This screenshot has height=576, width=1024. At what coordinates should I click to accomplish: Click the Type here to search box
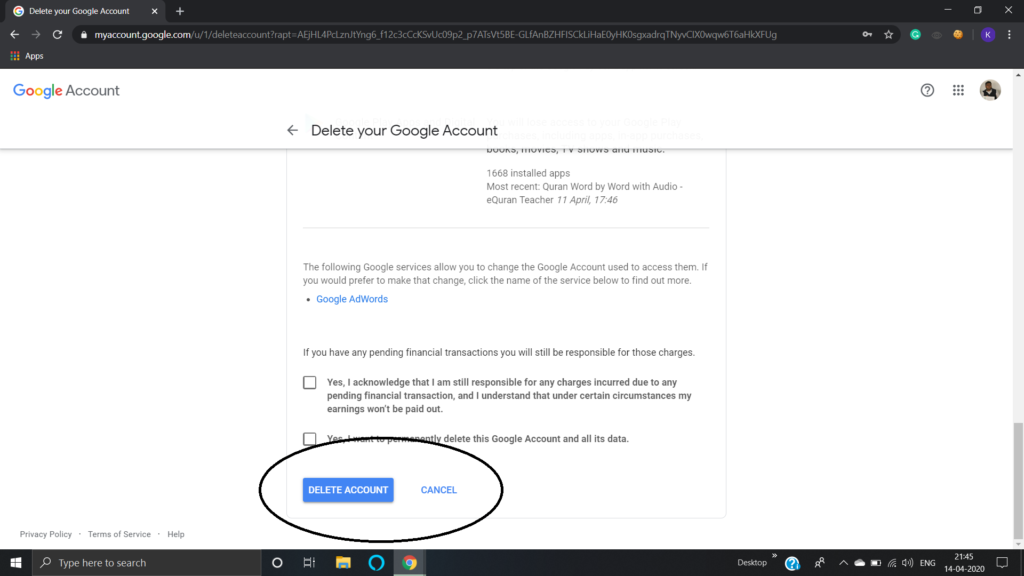point(147,562)
